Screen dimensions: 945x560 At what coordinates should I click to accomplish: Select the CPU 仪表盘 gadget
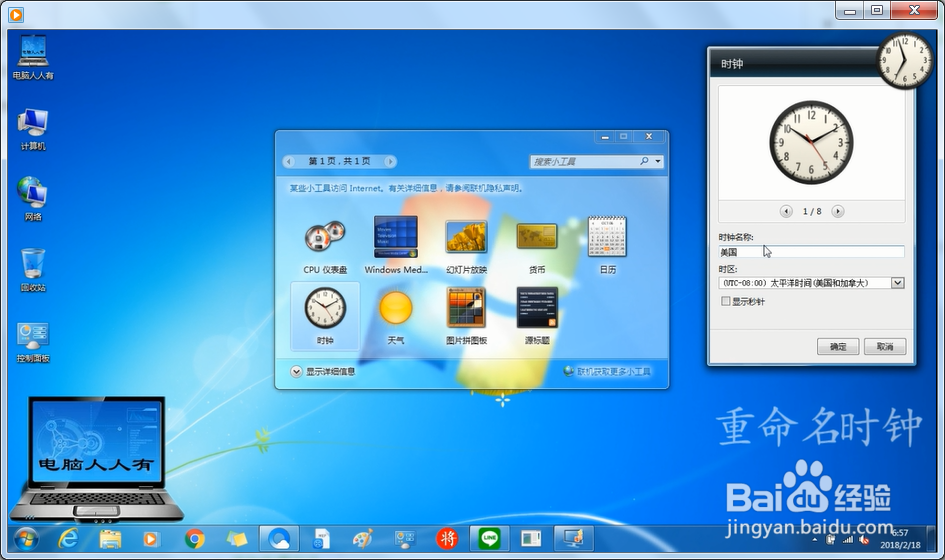pyautogui.click(x=325, y=246)
